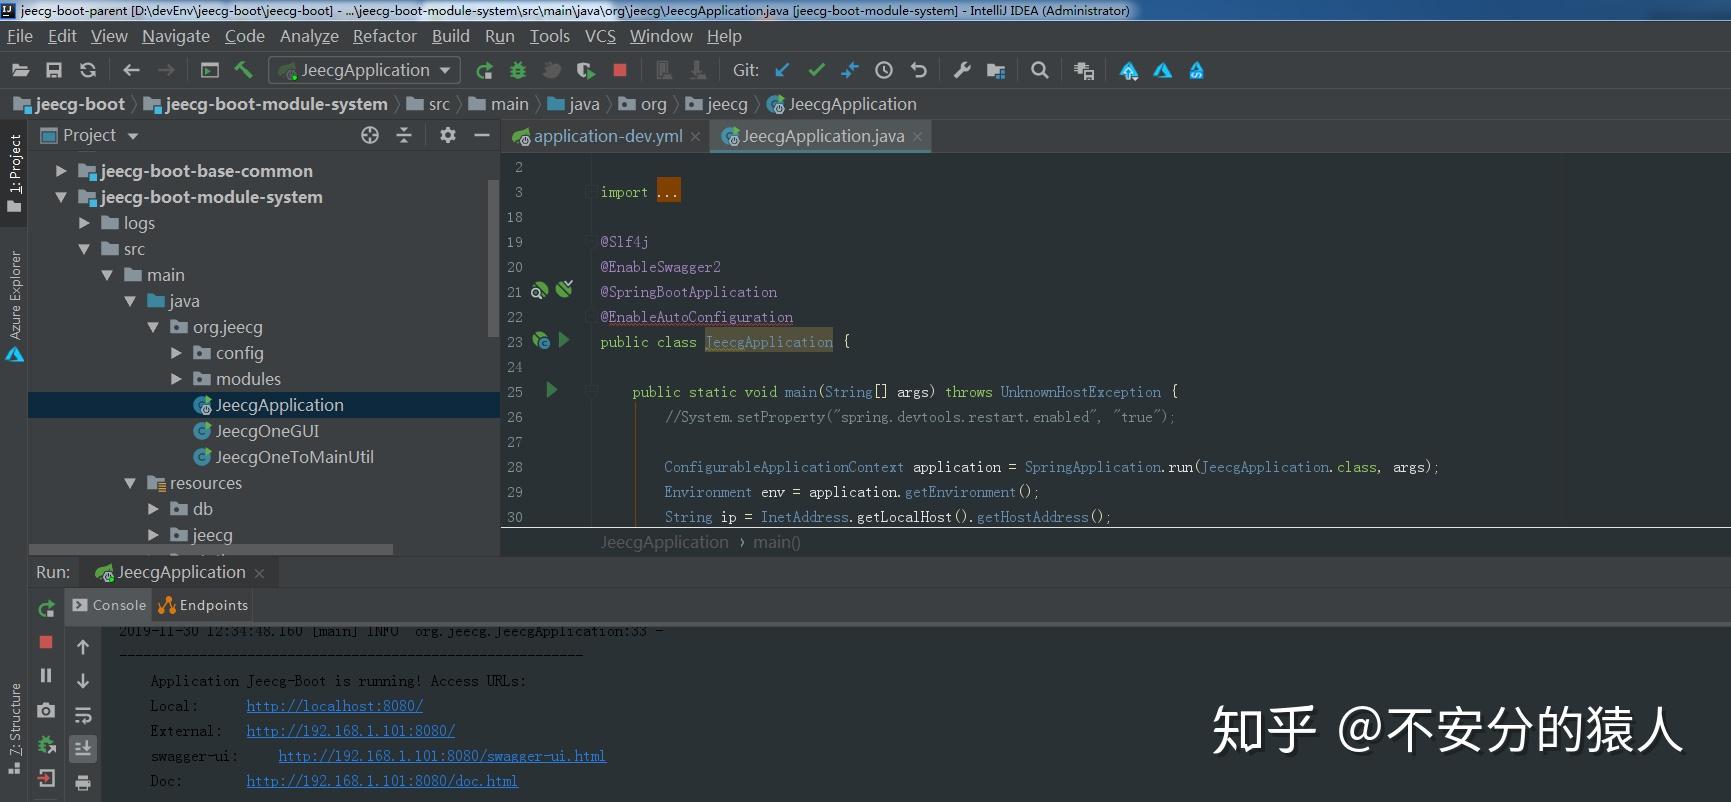Screen dimensions: 1731x802
Task: Rerun JeecgApplication in the Run panel
Action: [x=46, y=609]
